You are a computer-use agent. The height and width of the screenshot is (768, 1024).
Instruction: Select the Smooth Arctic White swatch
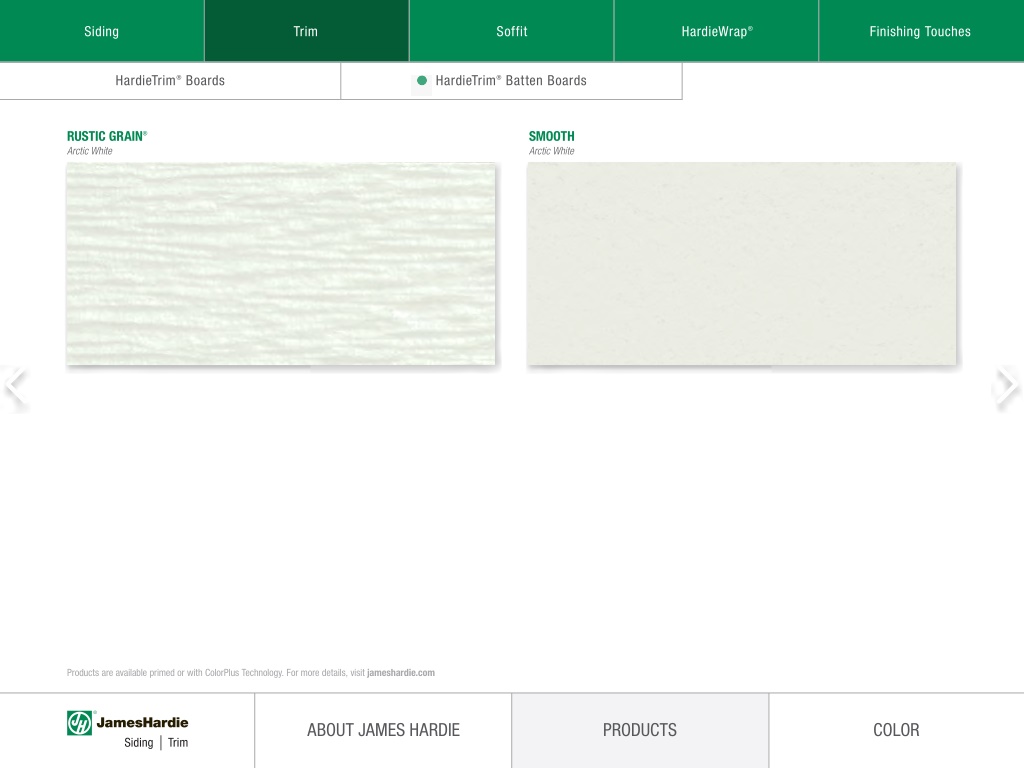(742, 264)
